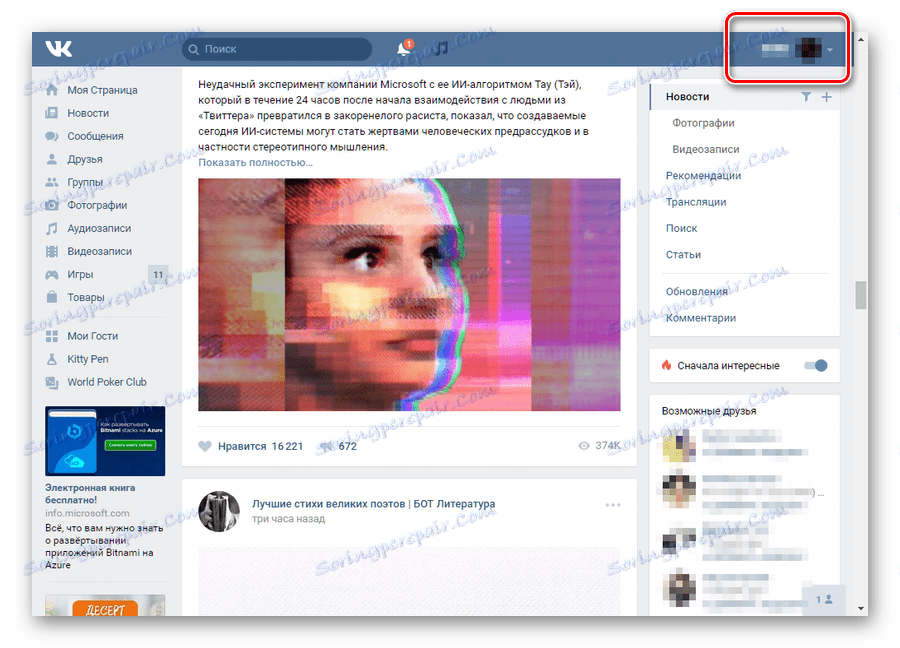Click the icon beside World Poker Club
Image resolution: width=900 pixels, height=648 pixels.
coord(52,382)
